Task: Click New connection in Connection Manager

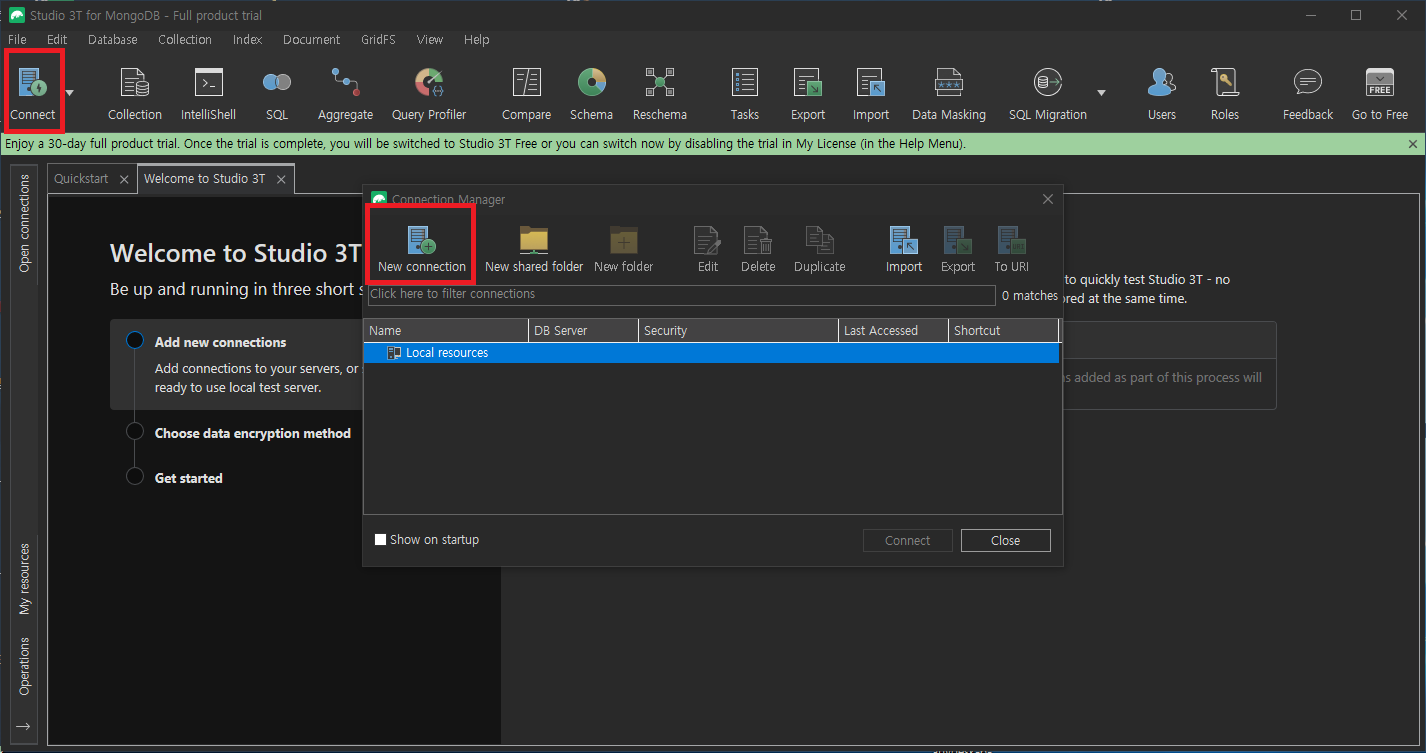Action: (422, 250)
